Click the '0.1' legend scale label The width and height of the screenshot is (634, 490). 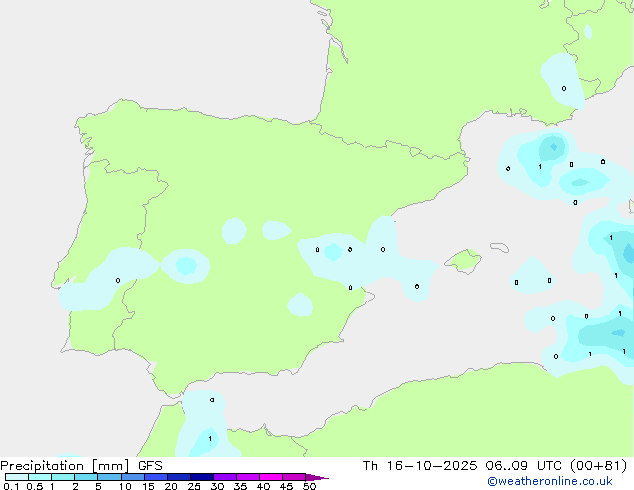coord(11,486)
